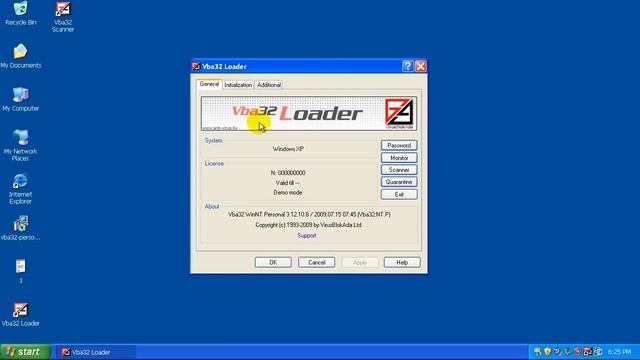Select the My Documents desktop icon
Screen dimensions: 640x360
20,56
